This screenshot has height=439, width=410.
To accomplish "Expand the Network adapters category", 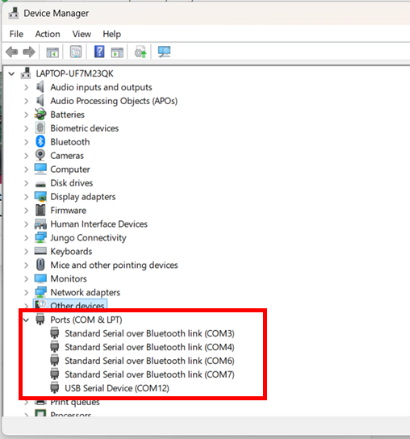I will click(26, 293).
